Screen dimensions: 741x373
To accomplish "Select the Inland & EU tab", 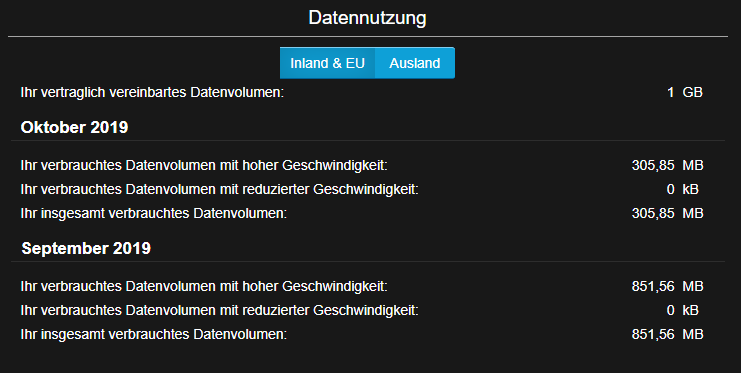I will pyautogui.click(x=327, y=63).
